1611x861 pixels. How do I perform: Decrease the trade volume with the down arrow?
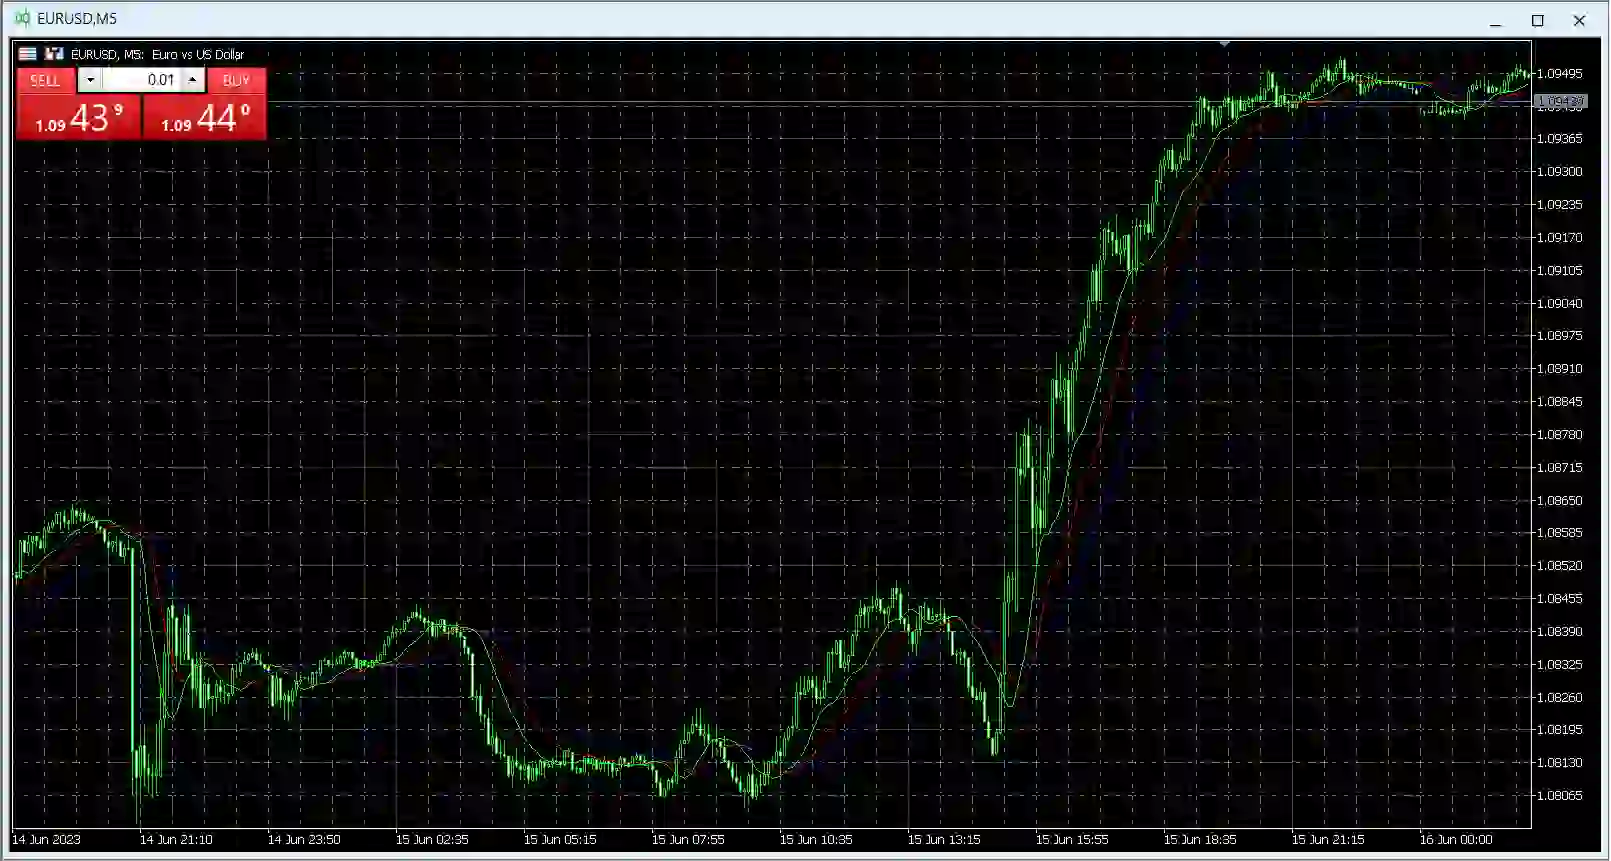90,80
